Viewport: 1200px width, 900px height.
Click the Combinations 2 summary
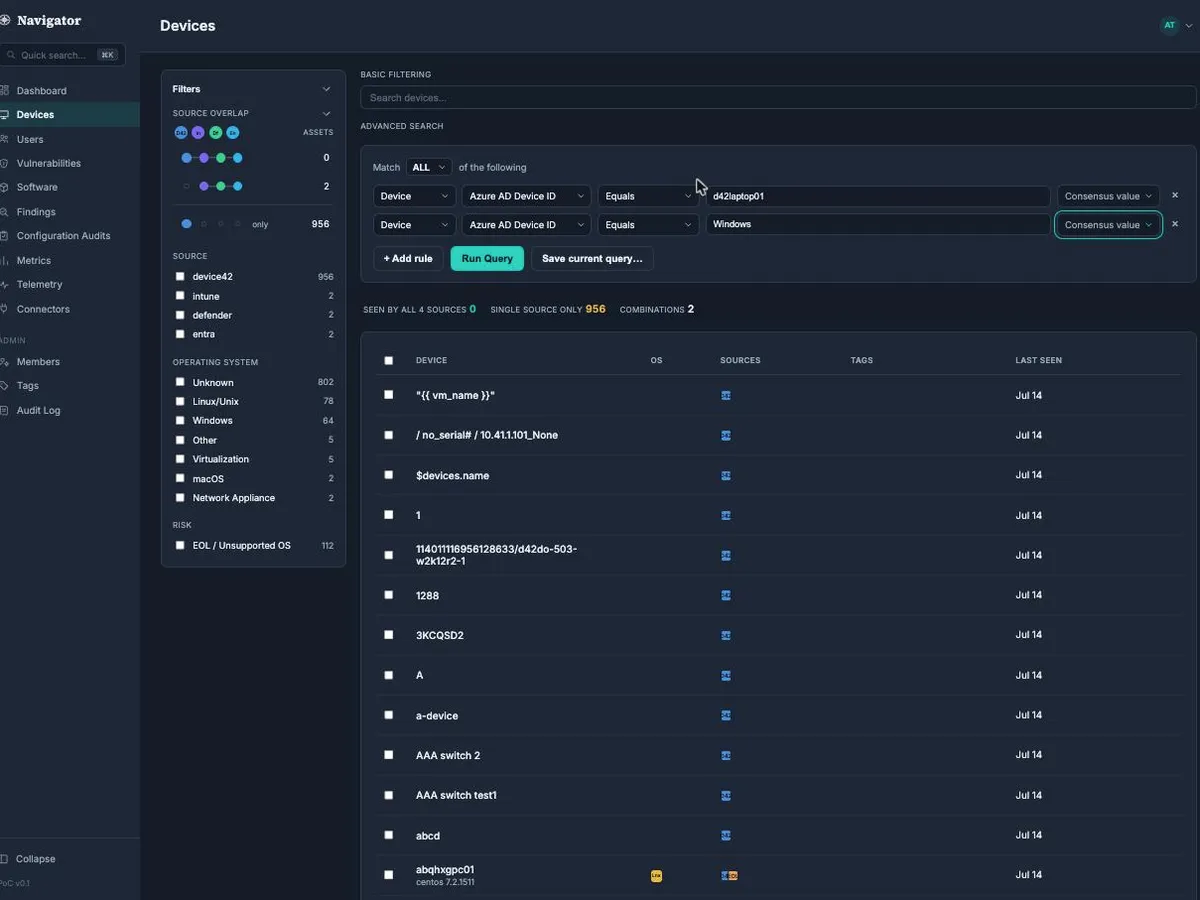point(657,309)
